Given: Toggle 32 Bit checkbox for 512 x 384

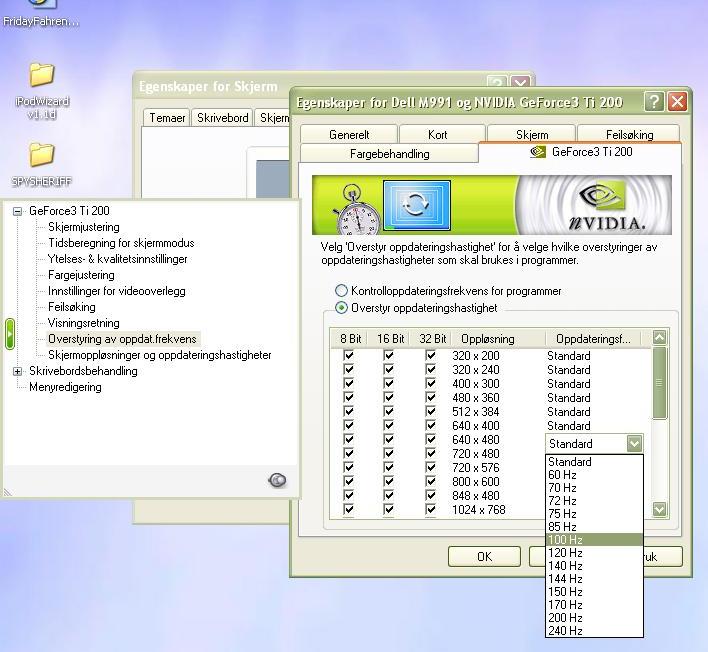Looking at the screenshot, I should click(x=431, y=411).
